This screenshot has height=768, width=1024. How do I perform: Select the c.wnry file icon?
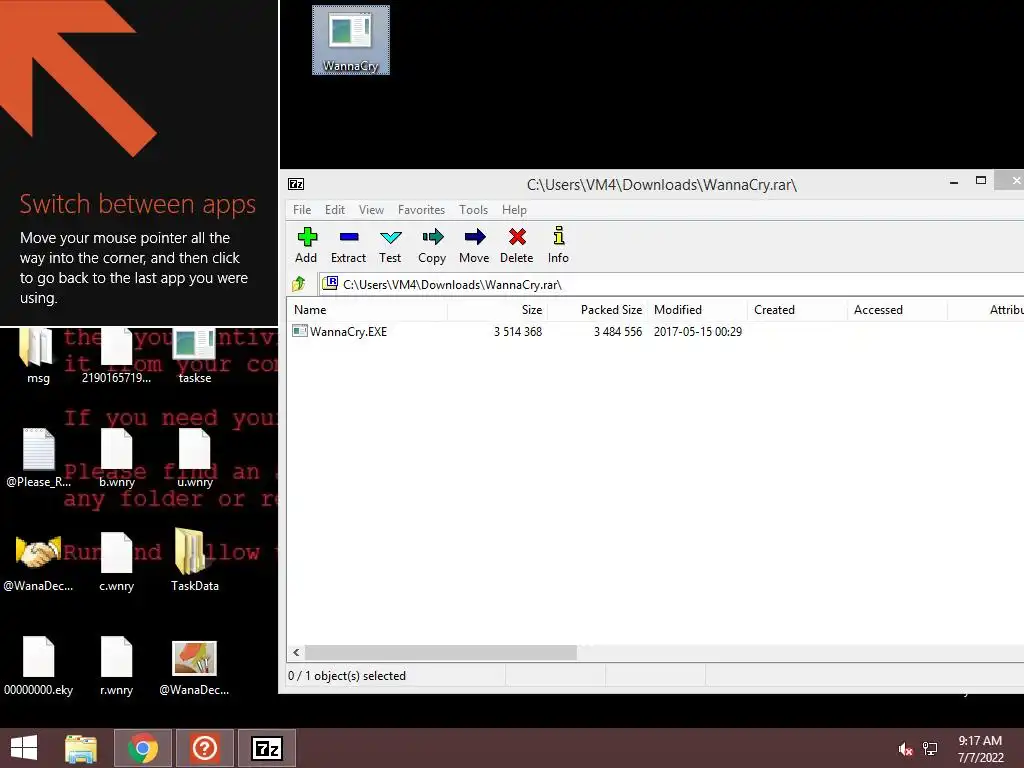tap(116, 562)
